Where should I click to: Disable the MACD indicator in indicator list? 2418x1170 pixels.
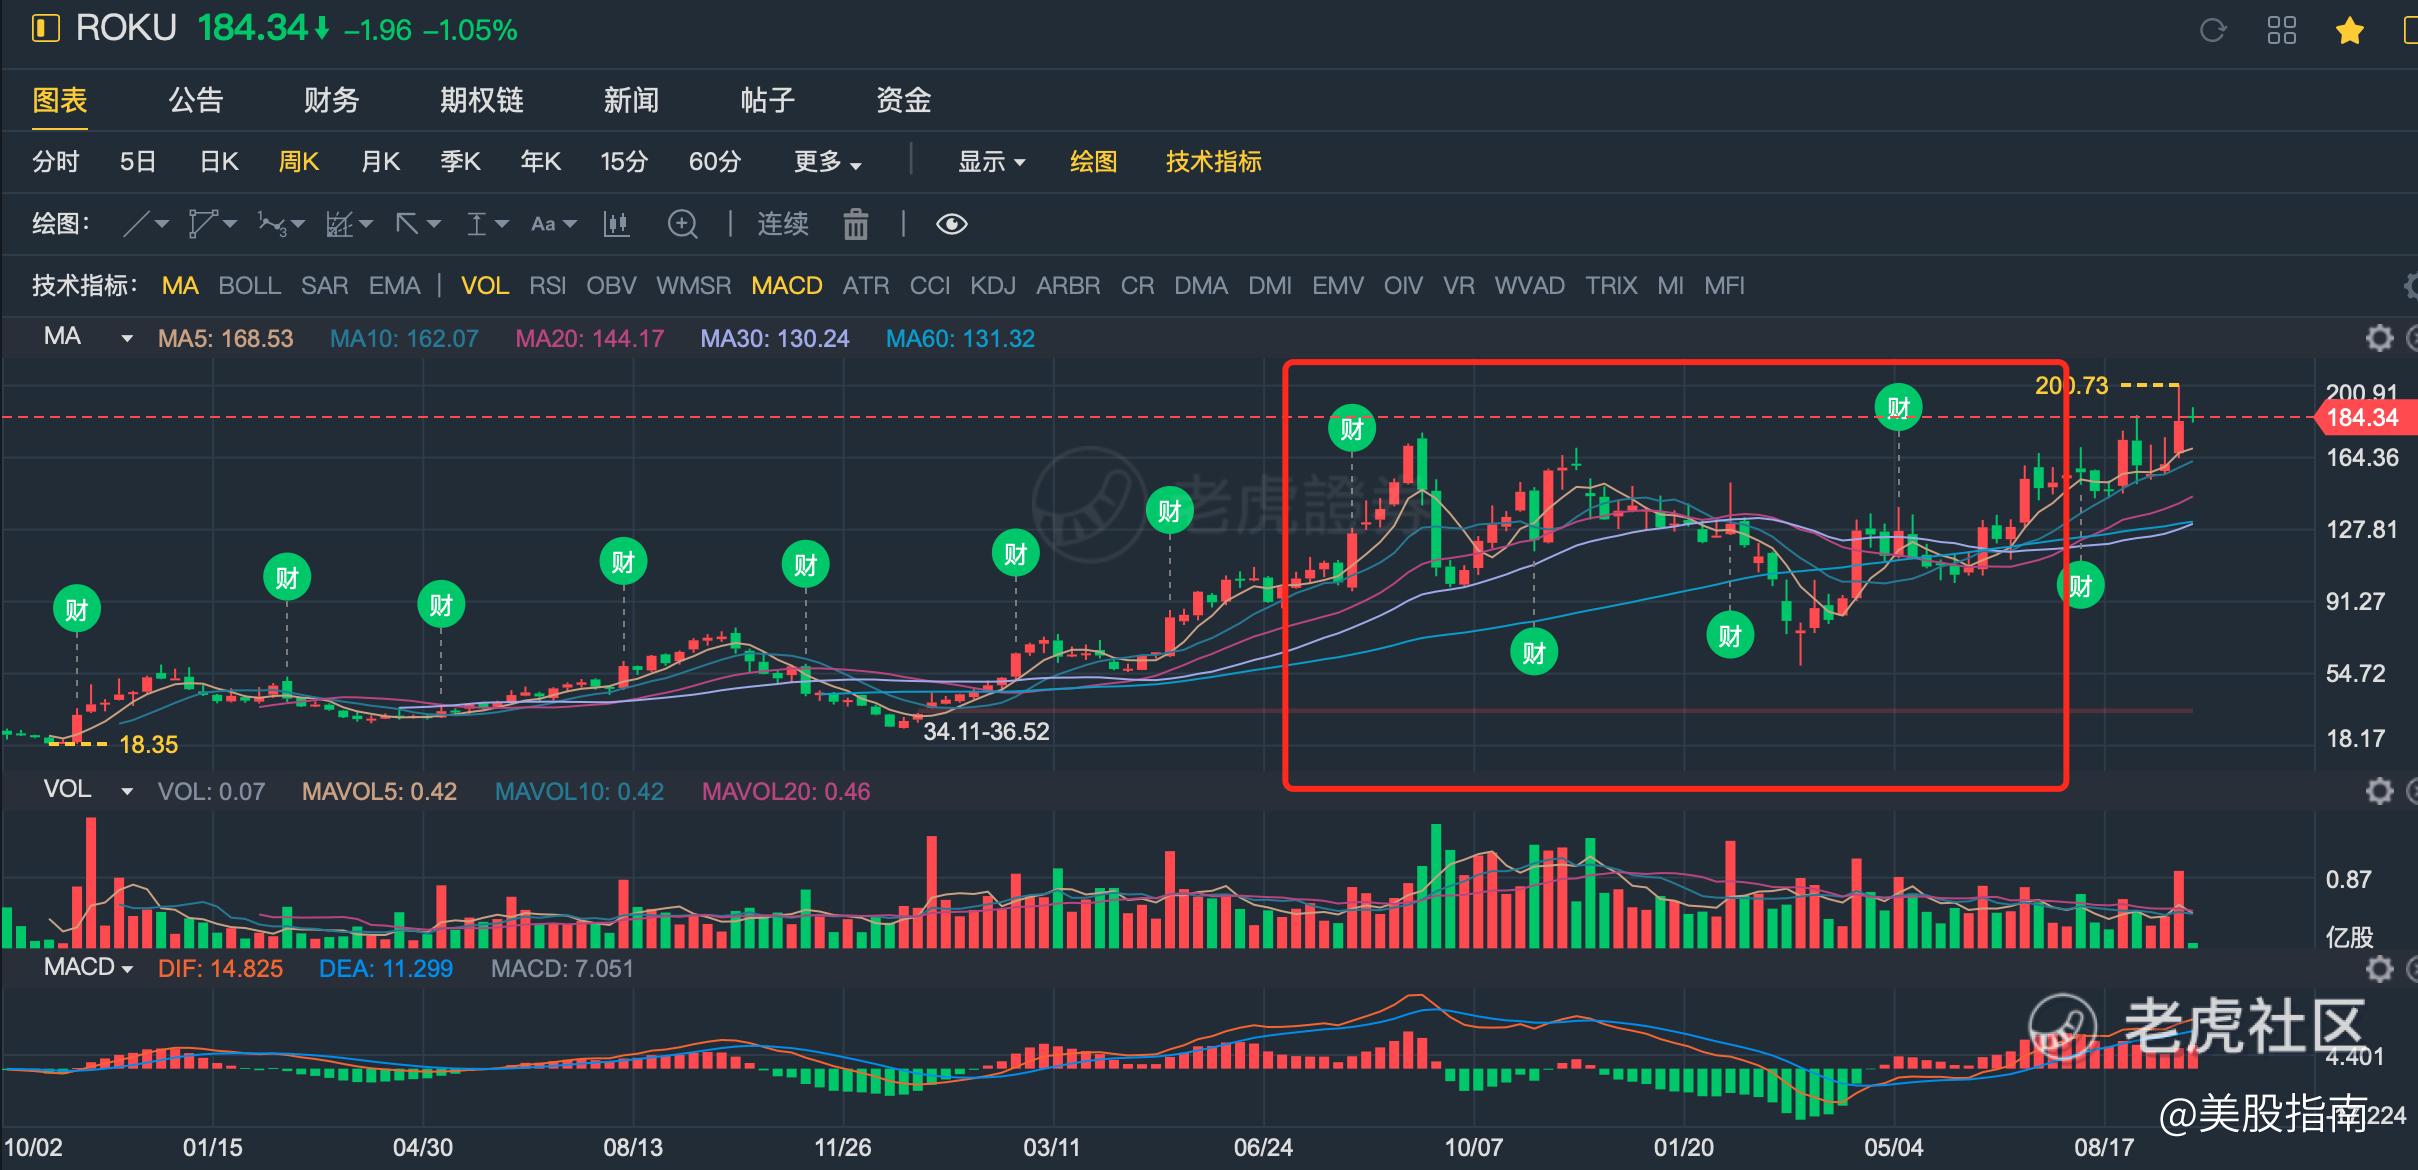pyautogui.click(x=786, y=286)
